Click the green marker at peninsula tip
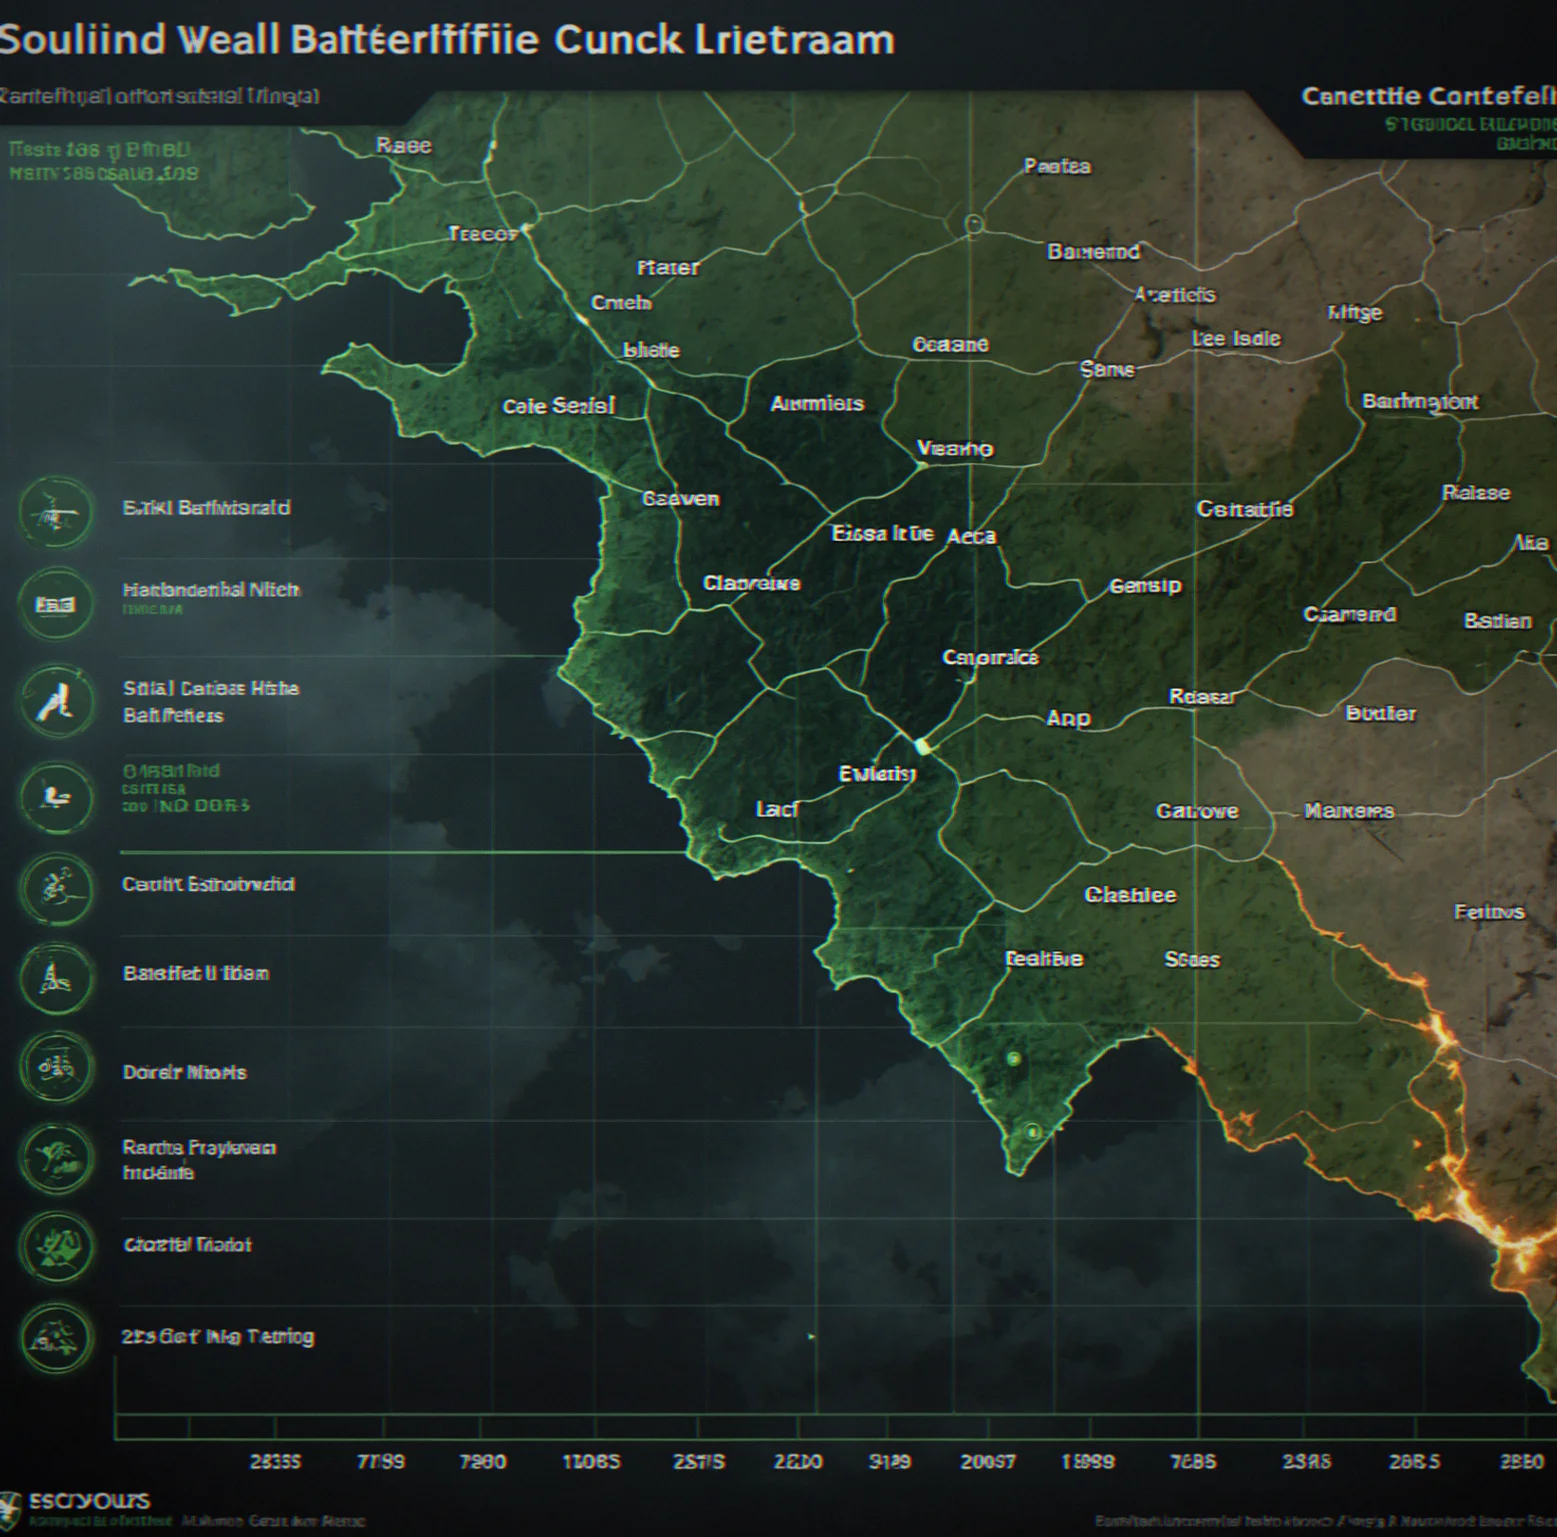The image size is (1557, 1537). coord(1032,1132)
